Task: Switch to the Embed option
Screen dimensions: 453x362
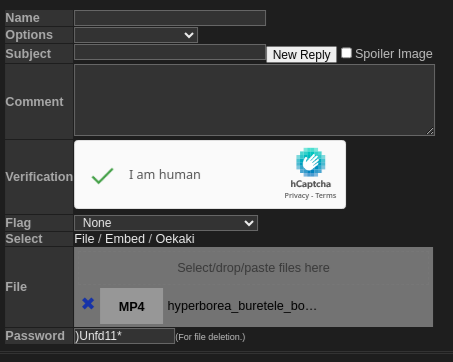Action: 125,239
